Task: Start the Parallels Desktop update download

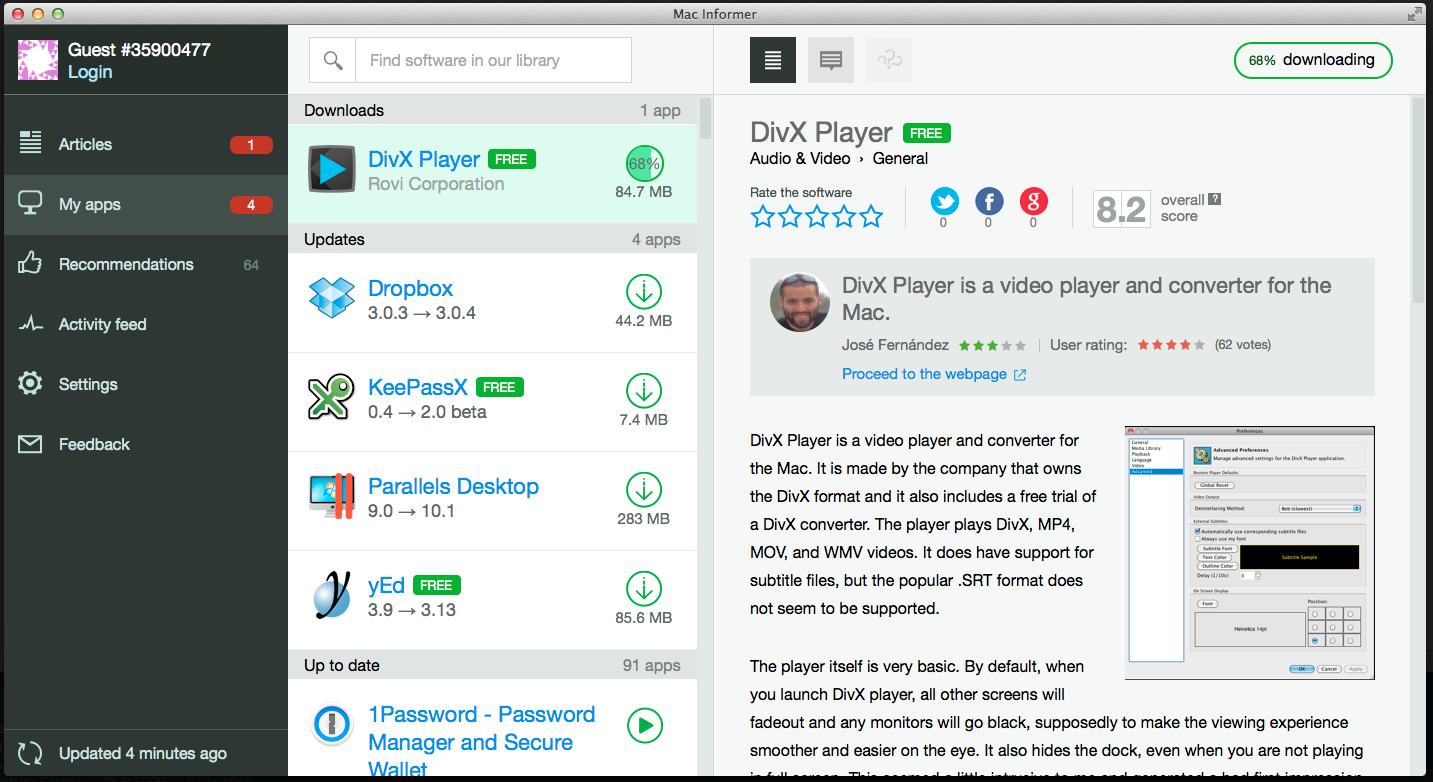Action: (644, 490)
